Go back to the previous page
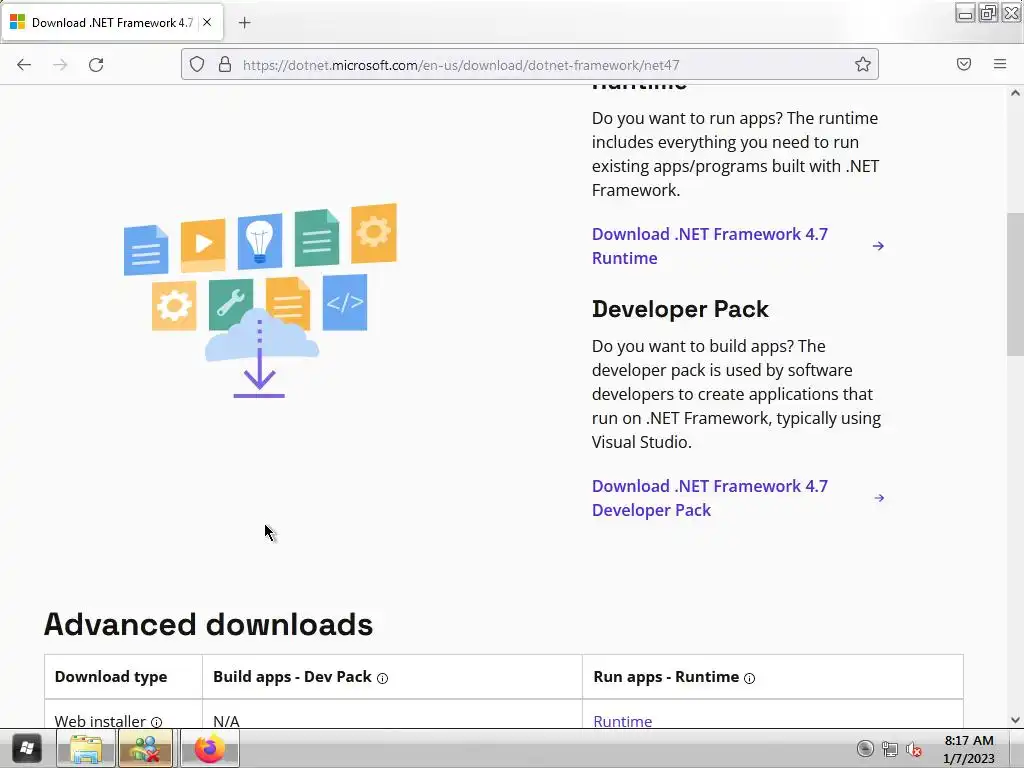Screen dimensions: 1024x768 [x=24, y=65]
